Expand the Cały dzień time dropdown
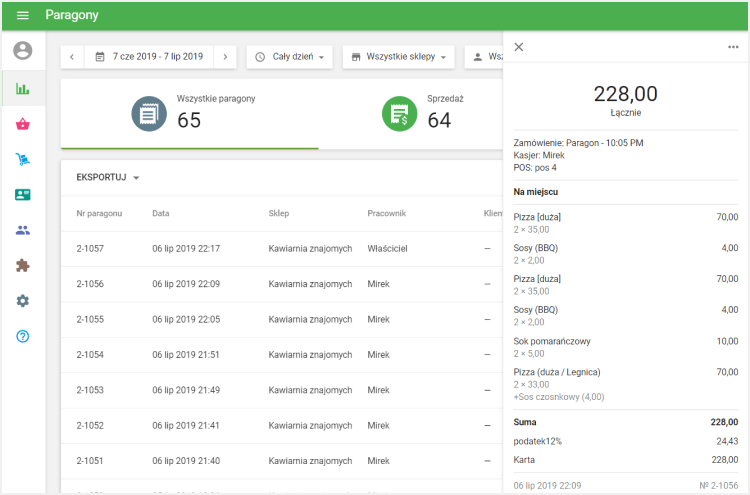The width and height of the screenshot is (750, 495). click(290, 57)
